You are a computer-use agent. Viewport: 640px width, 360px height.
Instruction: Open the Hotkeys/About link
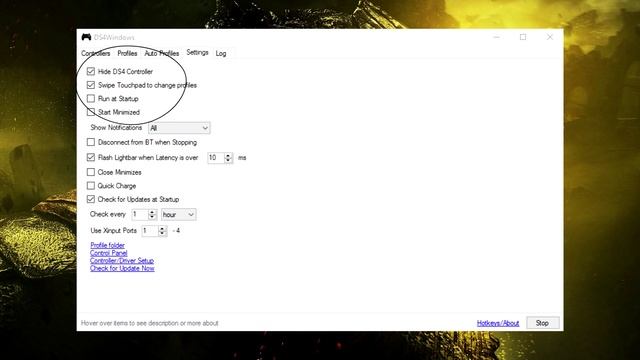(x=498, y=323)
